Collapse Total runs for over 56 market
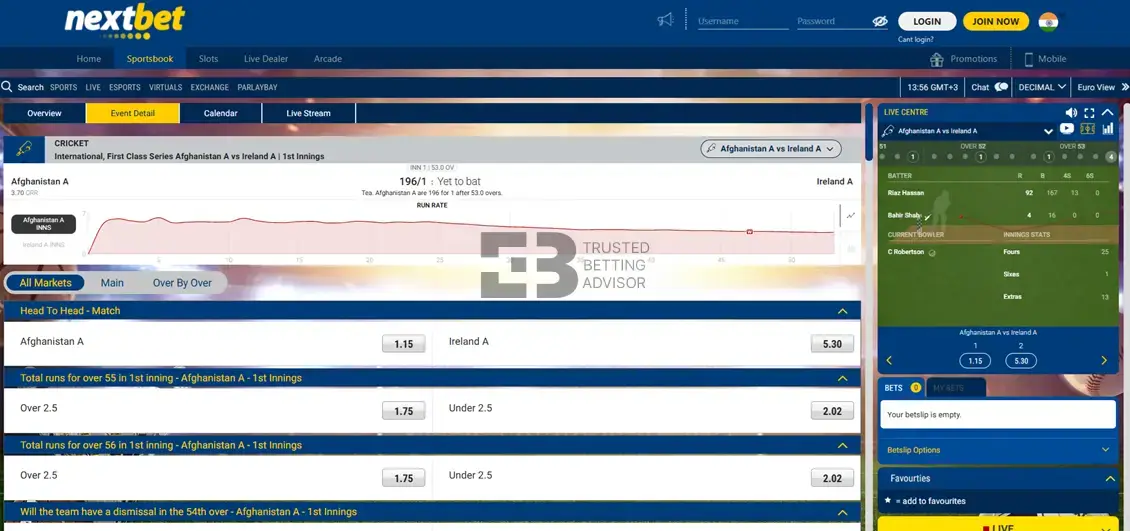The height and width of the screenshot is (531, 1130). pyautogui.click(x=842, y=446)
